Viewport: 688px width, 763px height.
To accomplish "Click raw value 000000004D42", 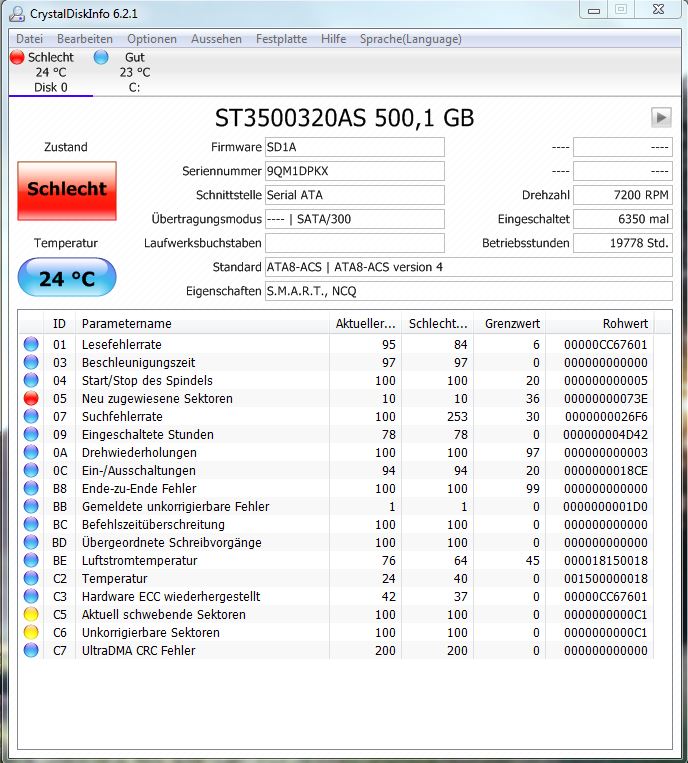I will [x=606, y=435].
